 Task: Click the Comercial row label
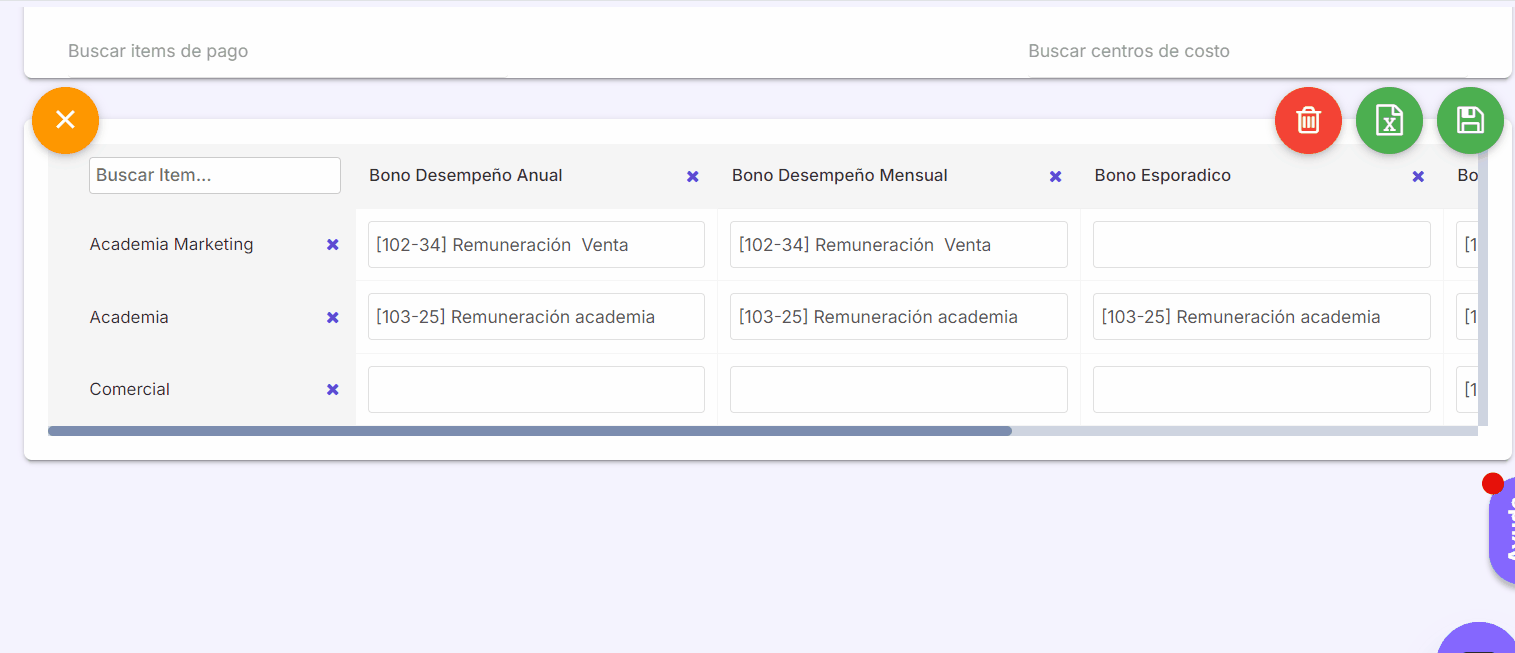point(130,389)
